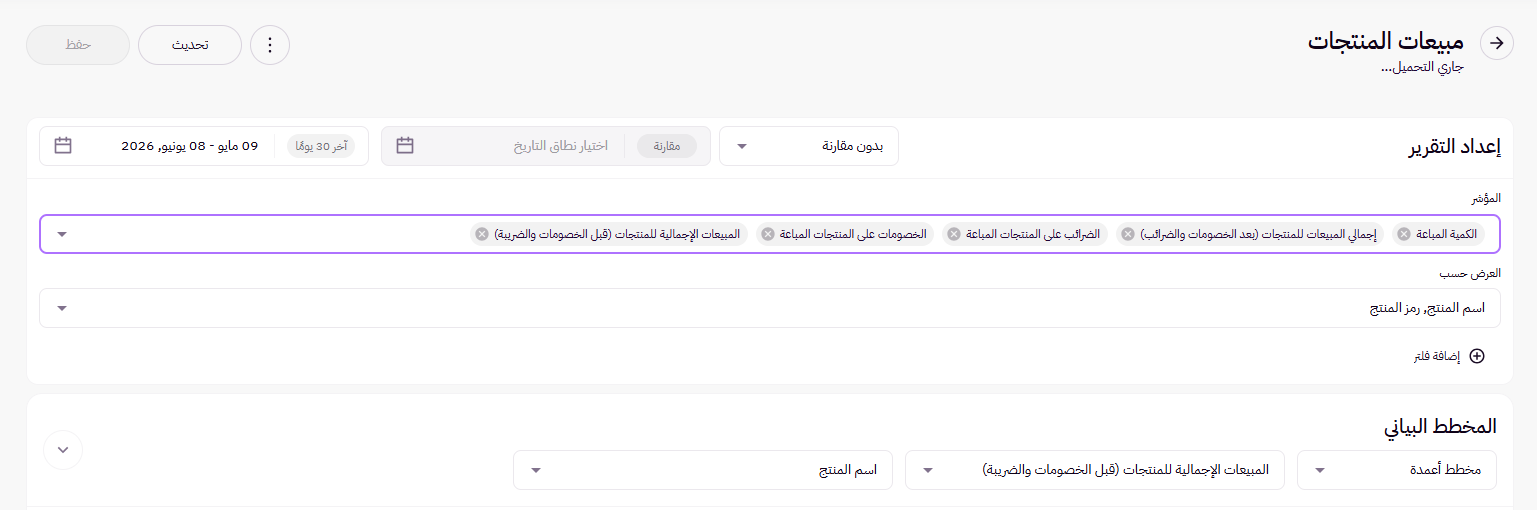Open the مخطط أعمدة chart type dropdown
The height and width of the screenshot is (510, 1537).
1397,470
